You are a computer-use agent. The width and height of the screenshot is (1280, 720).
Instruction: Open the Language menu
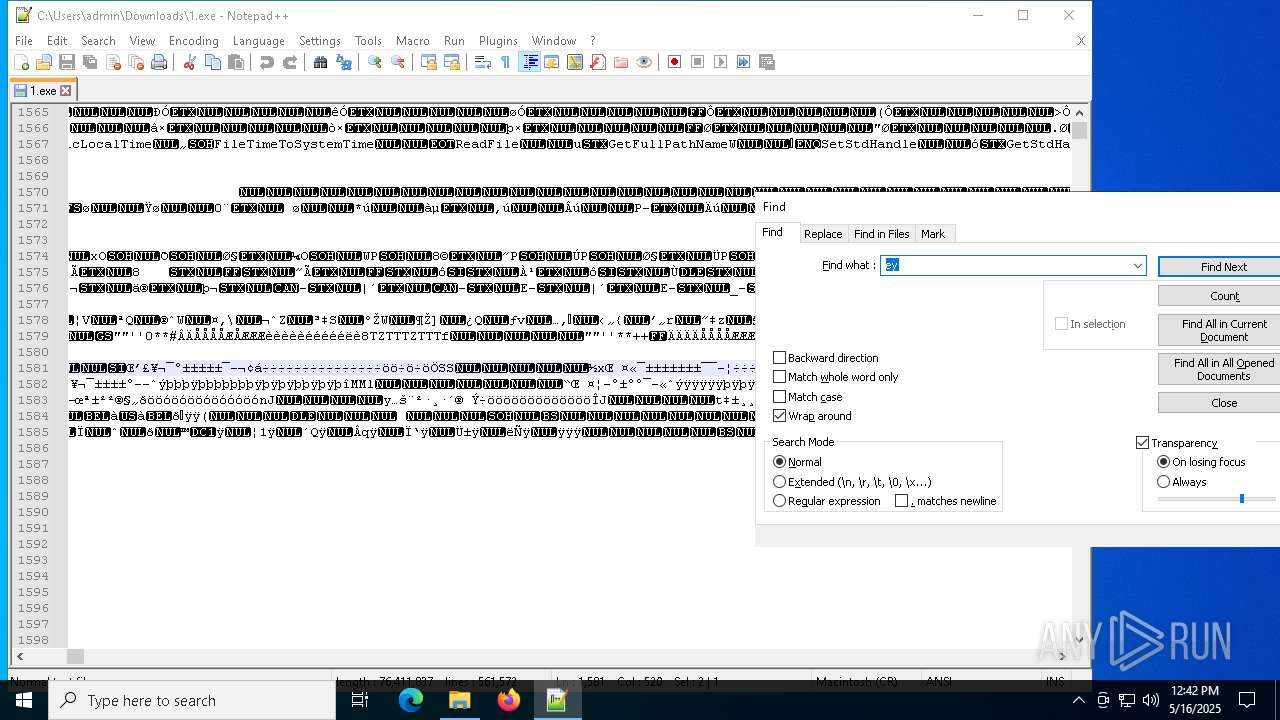258,41
